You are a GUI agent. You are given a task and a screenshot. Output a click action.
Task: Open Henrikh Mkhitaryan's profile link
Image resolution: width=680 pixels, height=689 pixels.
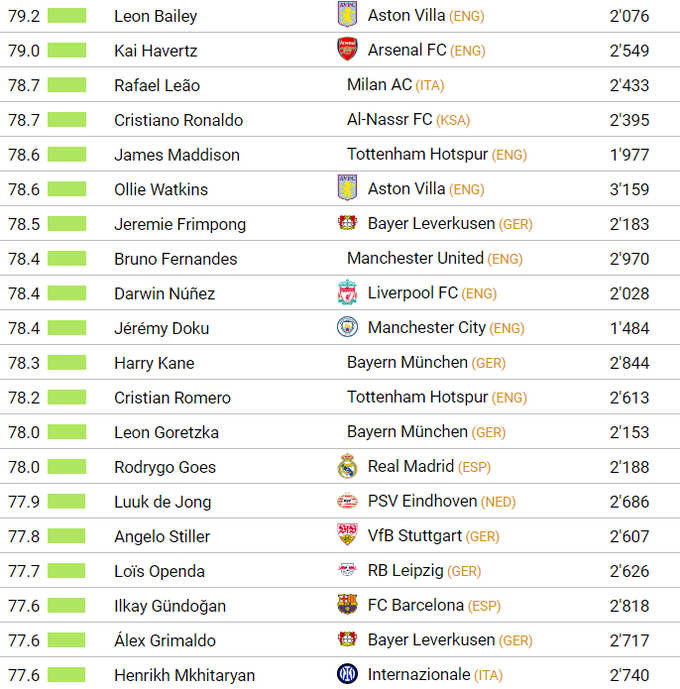pyautogui.click(x=184, y=675)
